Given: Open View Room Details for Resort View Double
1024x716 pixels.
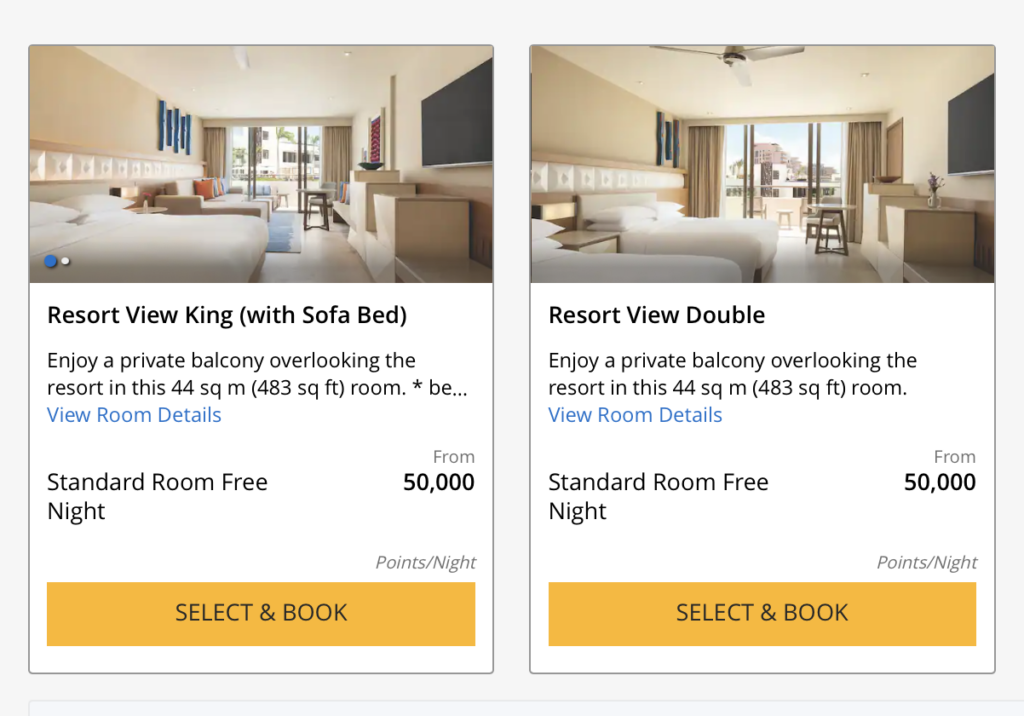Looking at the screenshot, I should [x=634, y=414].
